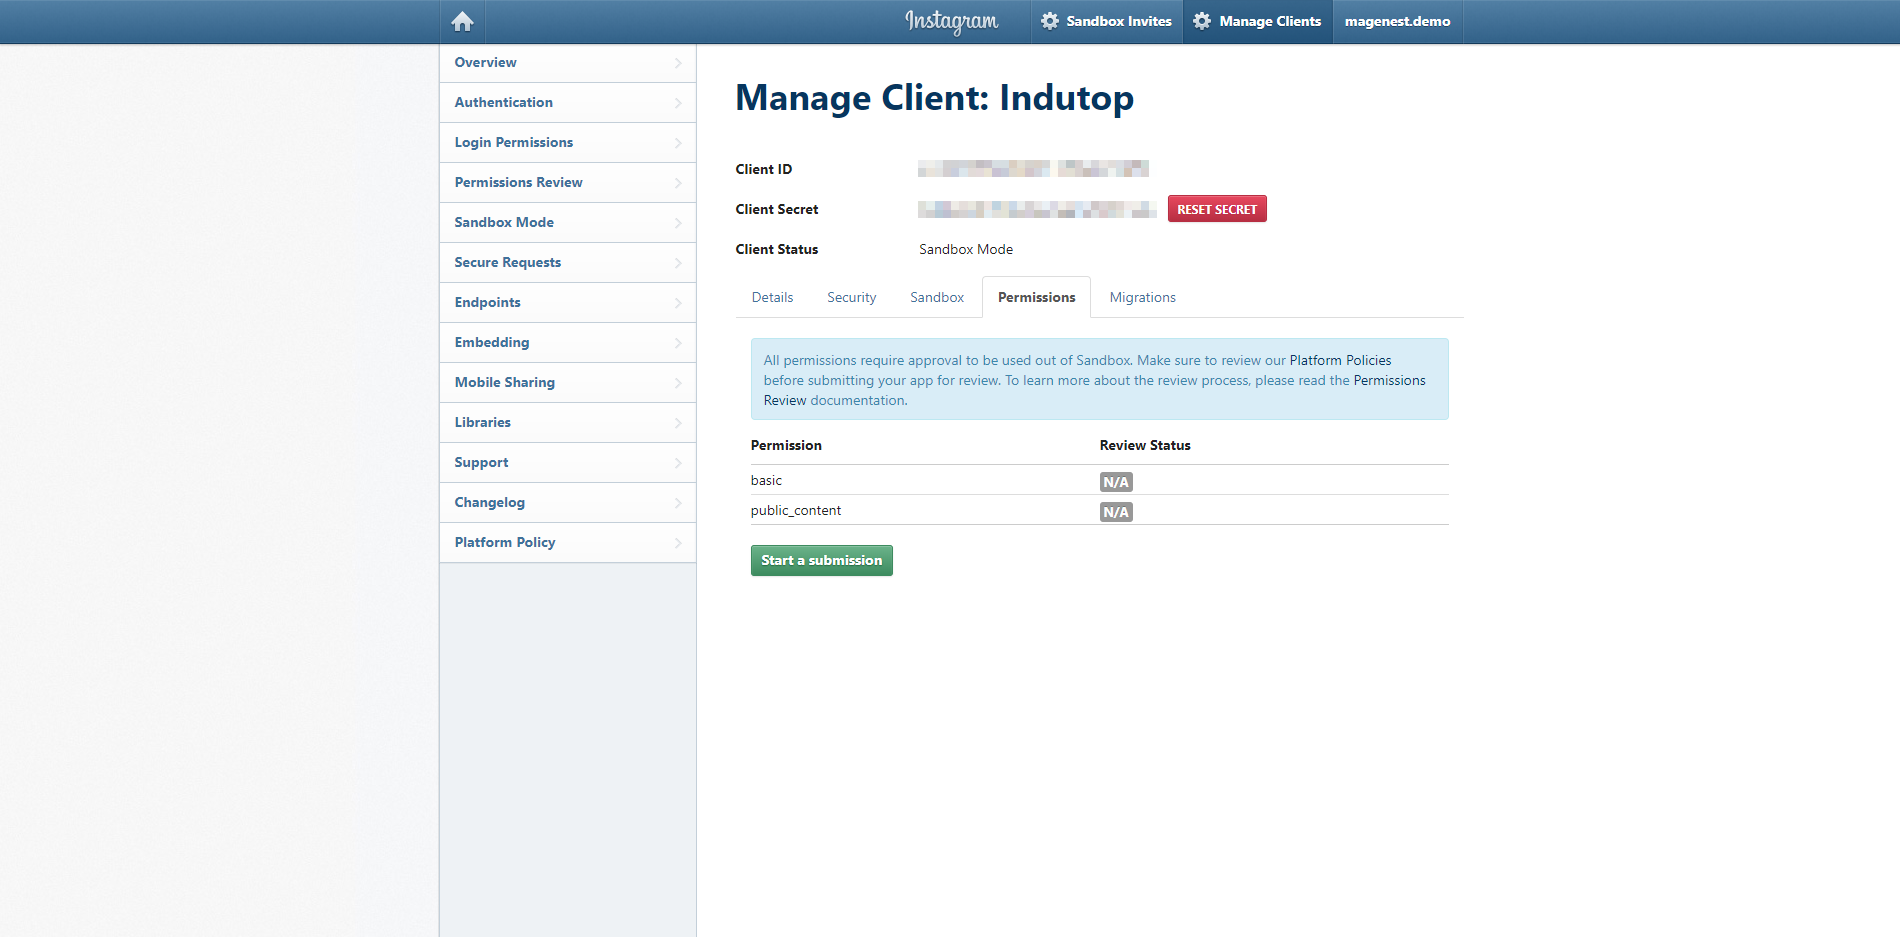Open the Endpoints sidebar page

568,302
